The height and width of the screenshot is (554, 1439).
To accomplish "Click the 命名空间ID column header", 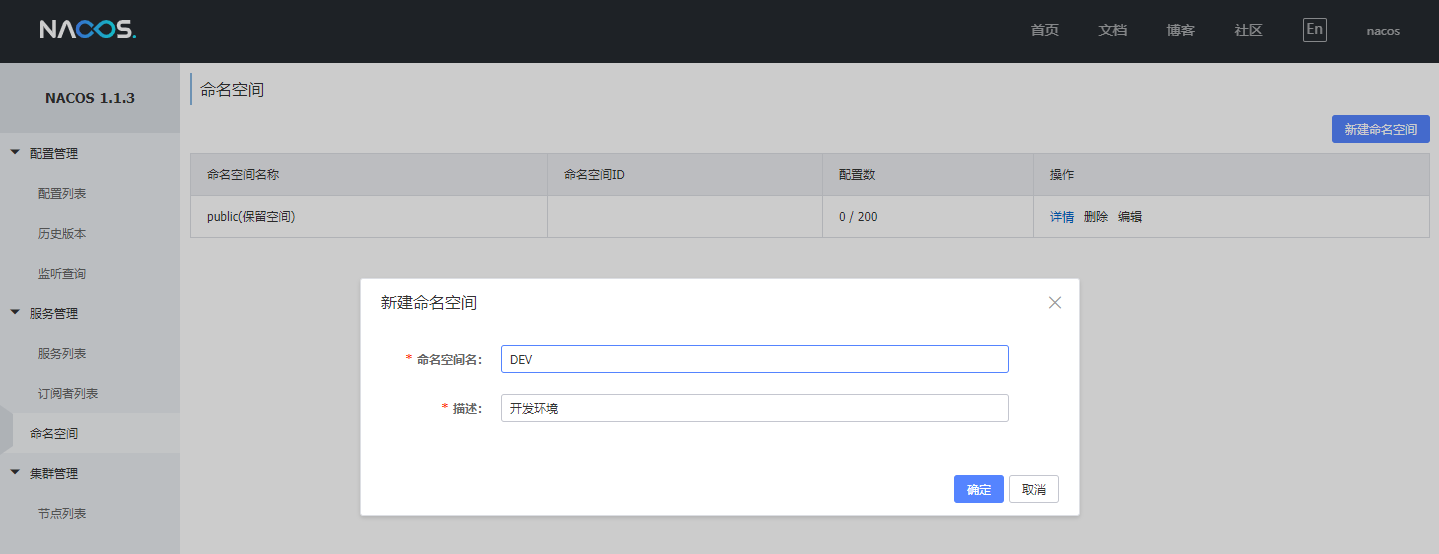I will (685, 174).
